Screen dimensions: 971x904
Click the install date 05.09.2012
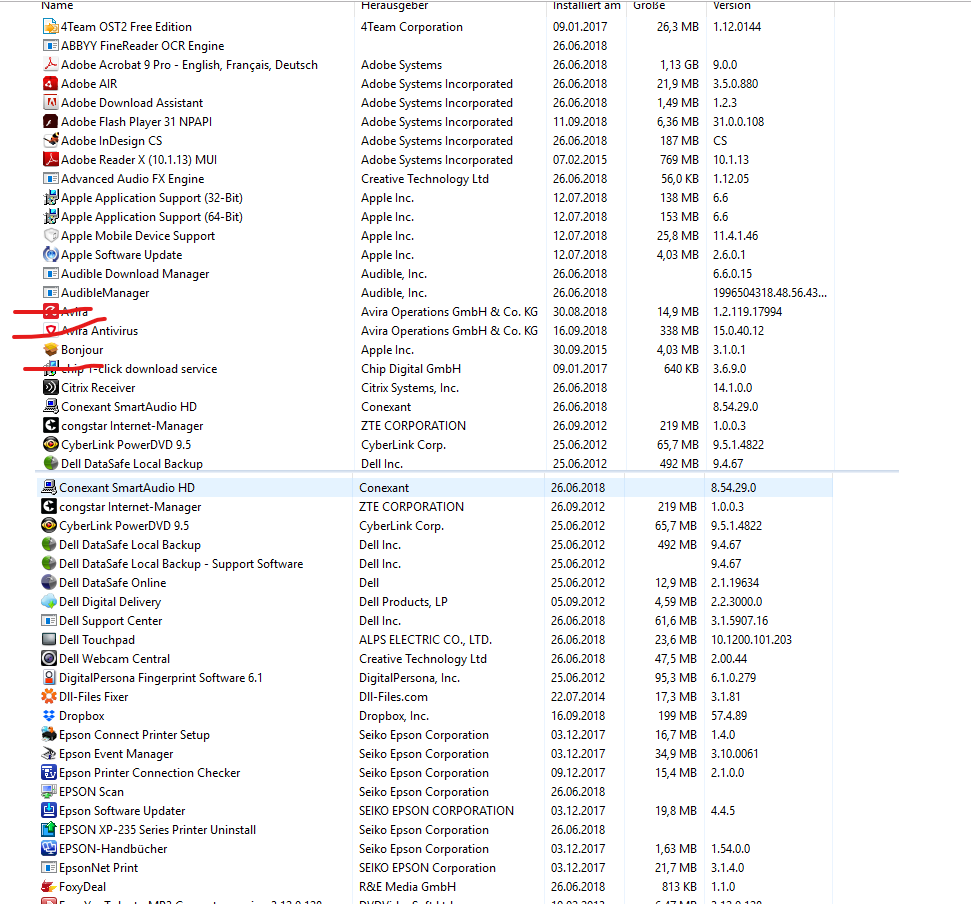coord(578,602)
